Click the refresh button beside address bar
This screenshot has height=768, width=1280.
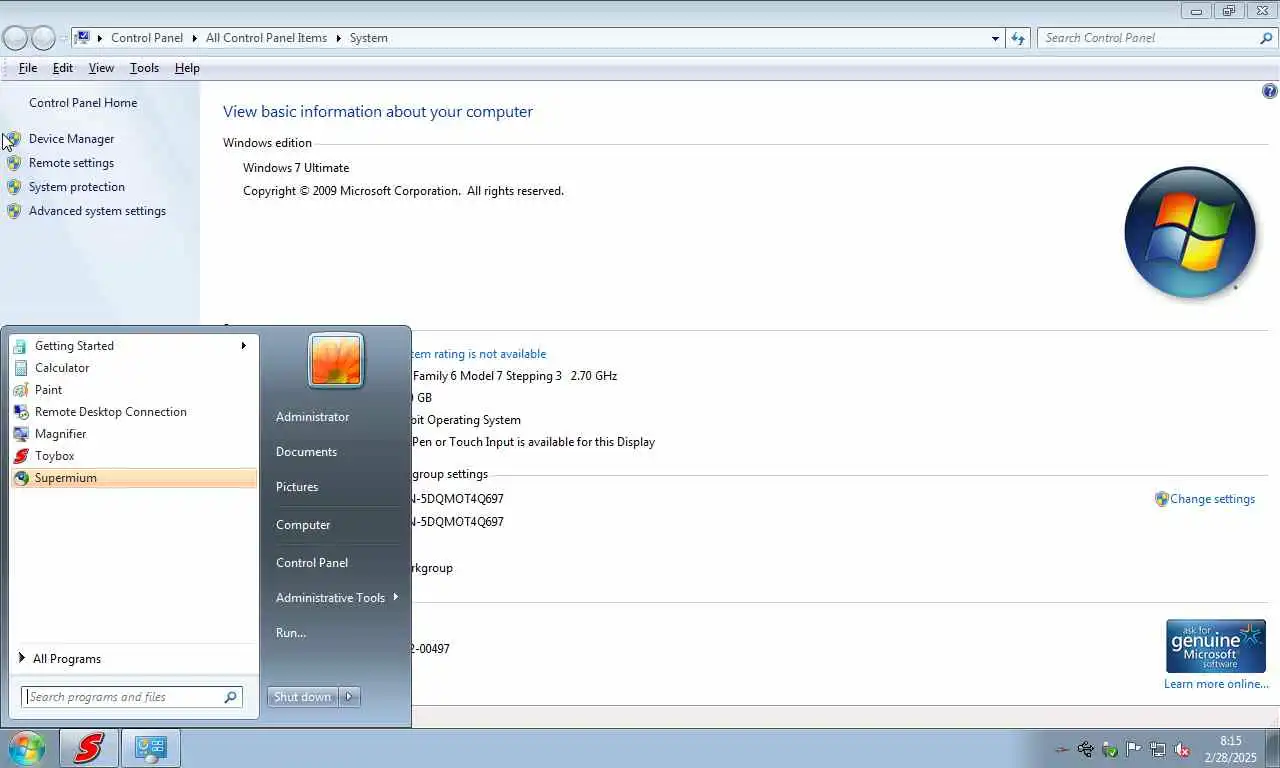coord(1018,38)
